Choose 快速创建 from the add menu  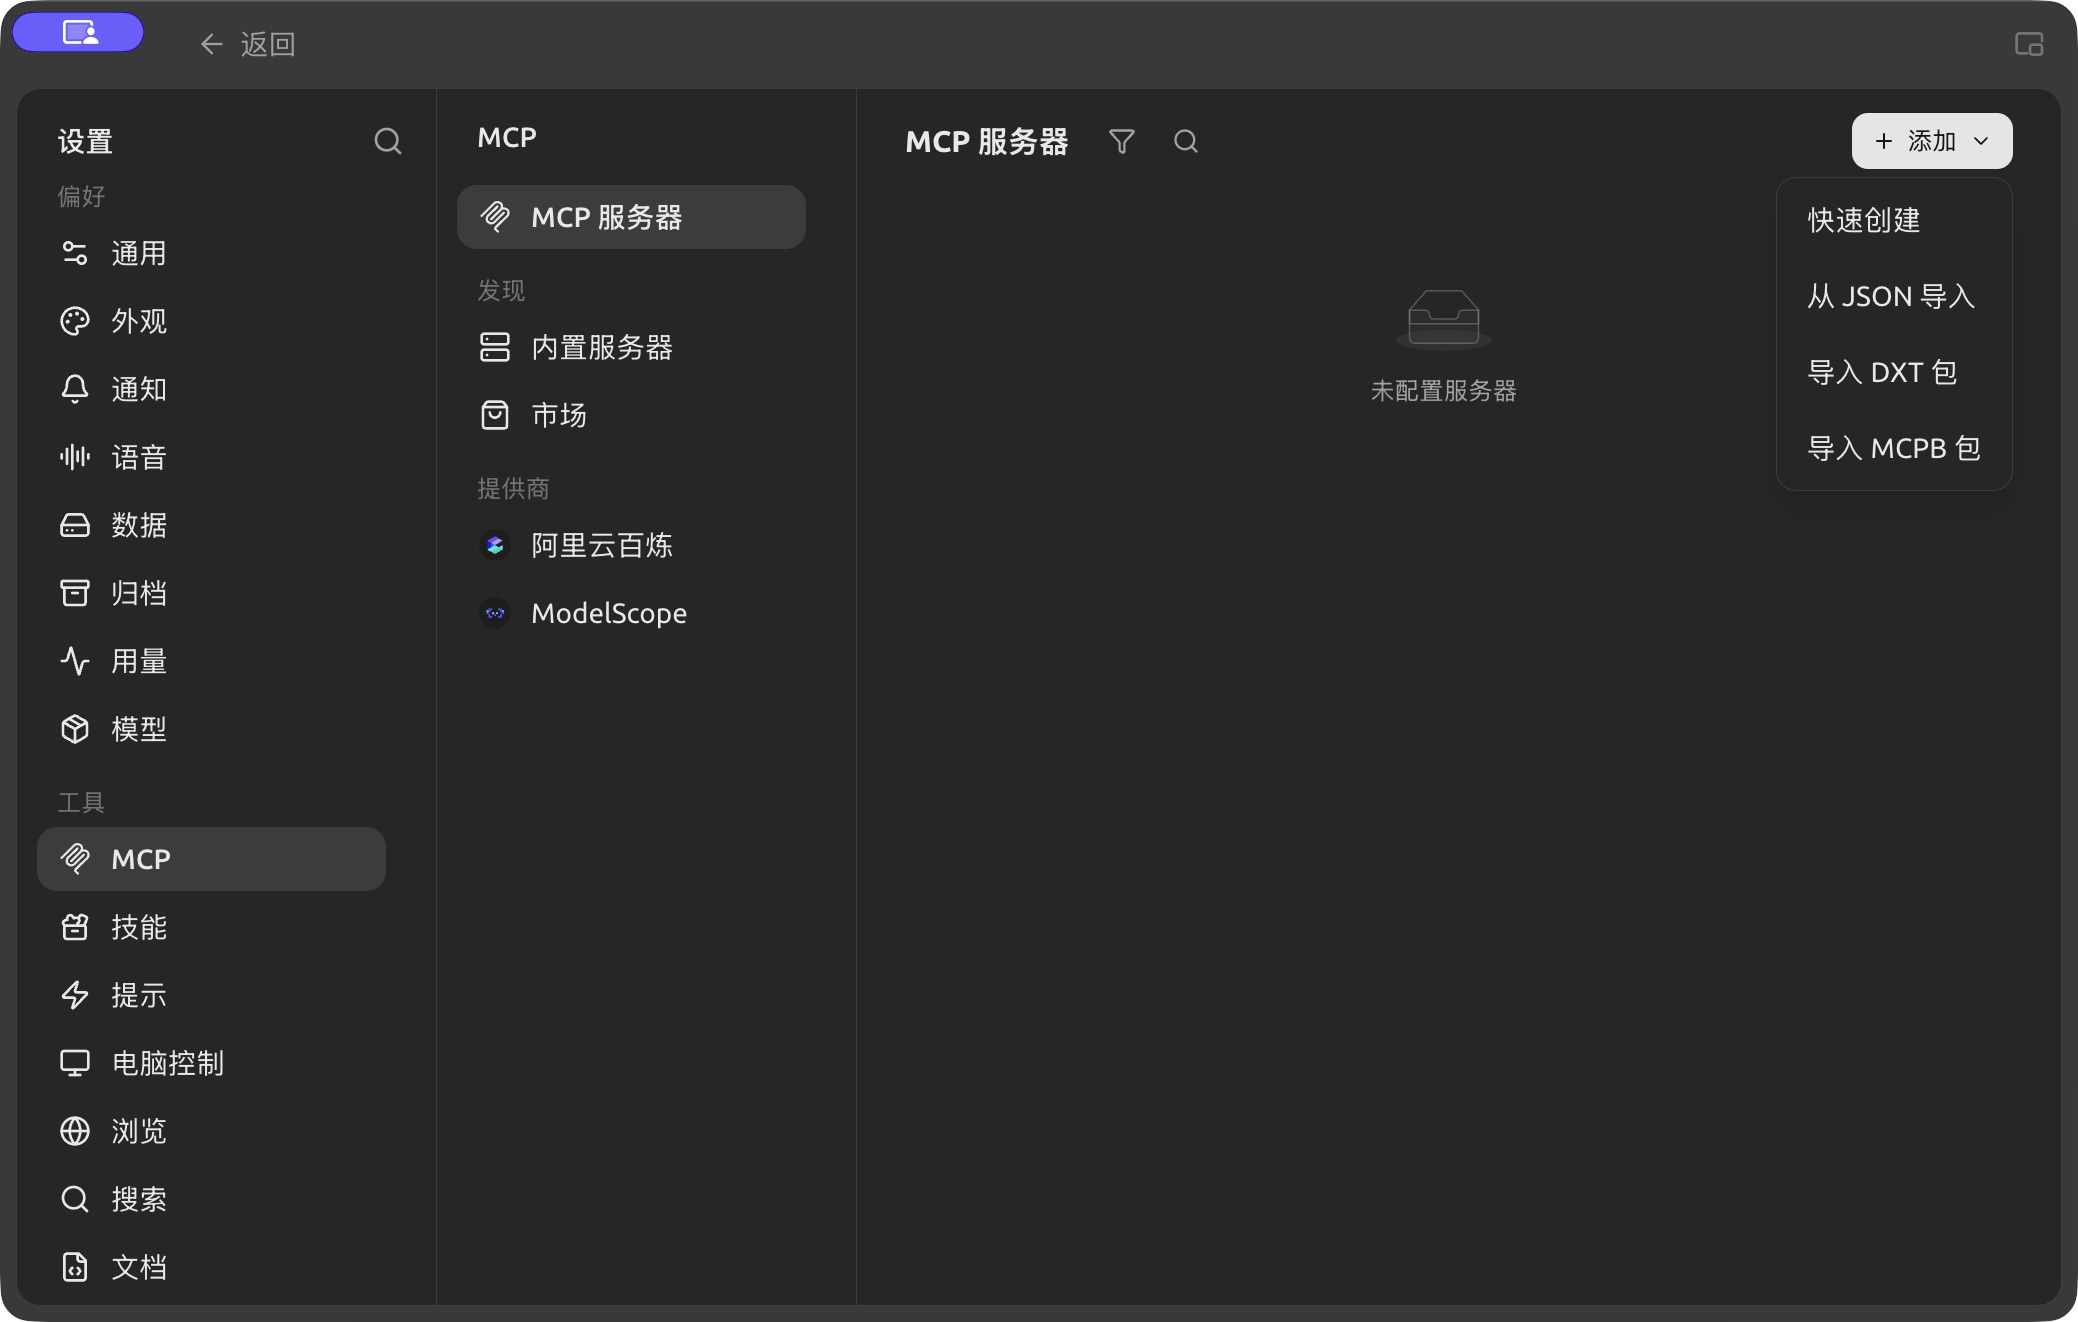(1894, 220)
